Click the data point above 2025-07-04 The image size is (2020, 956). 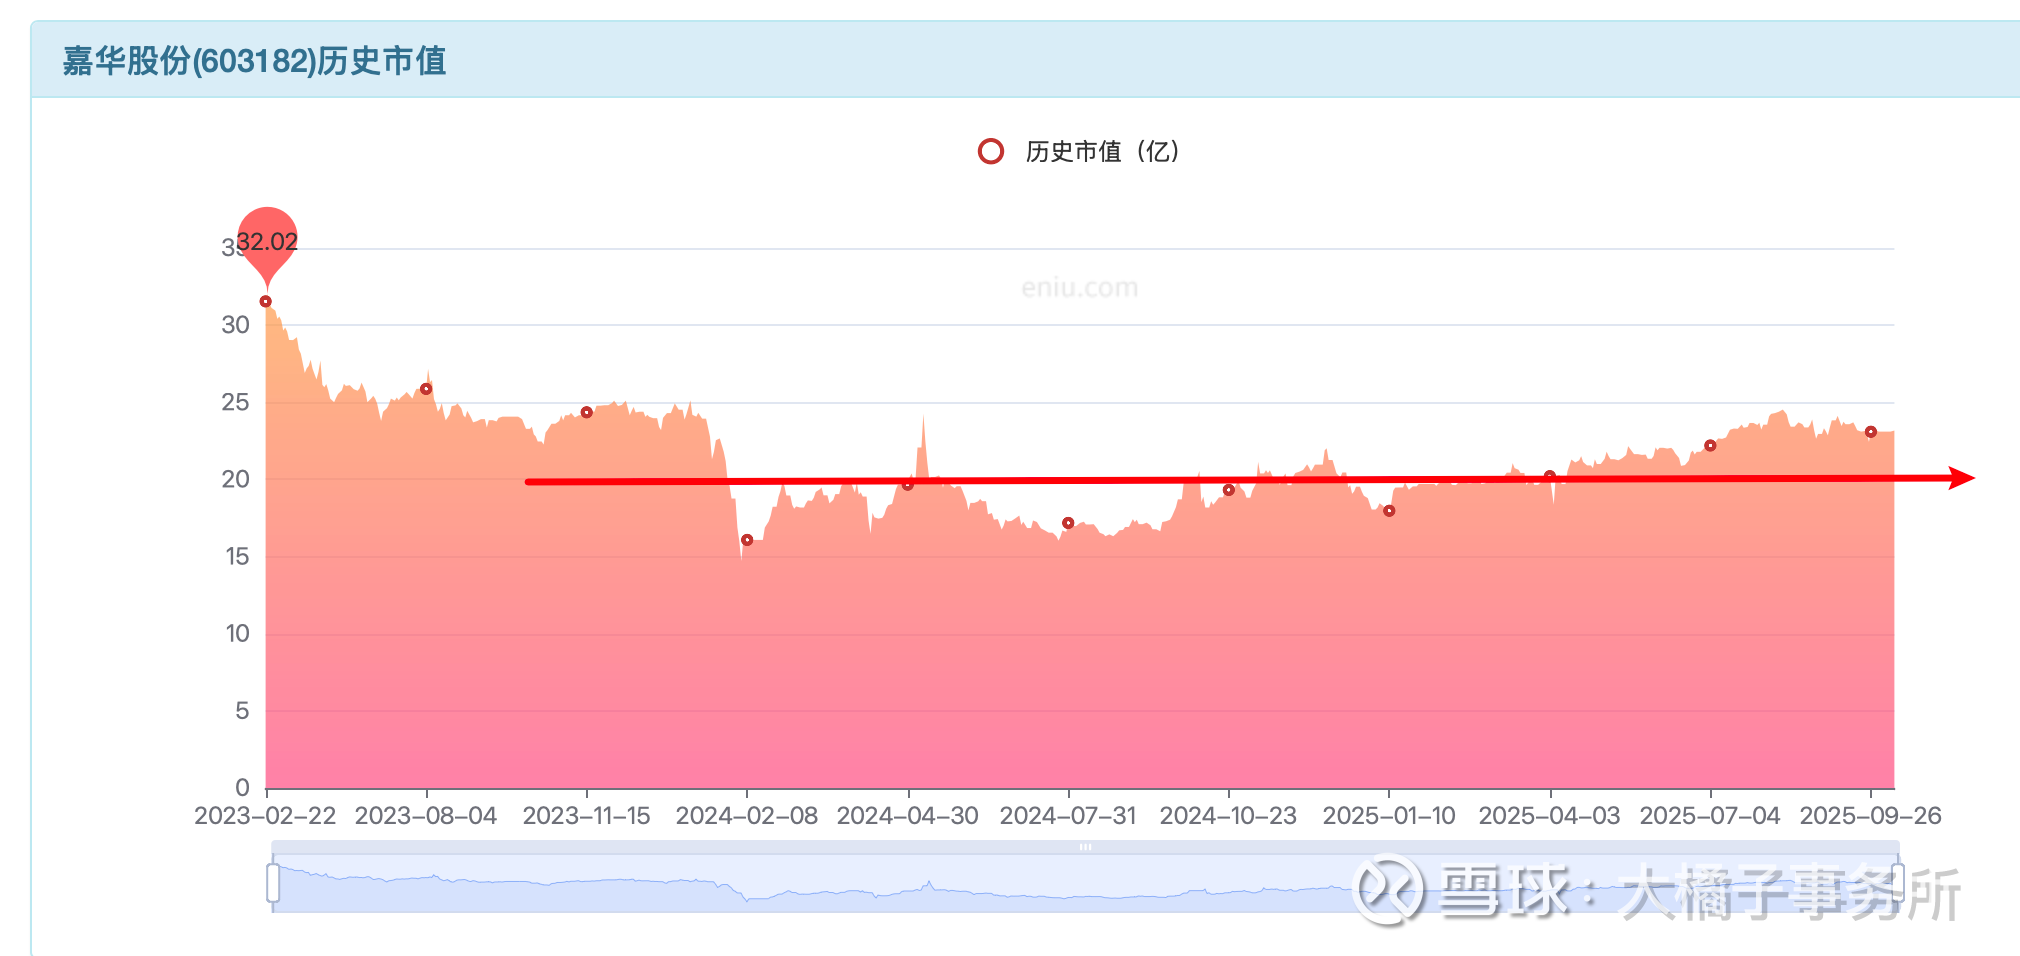coord(1710,445)
